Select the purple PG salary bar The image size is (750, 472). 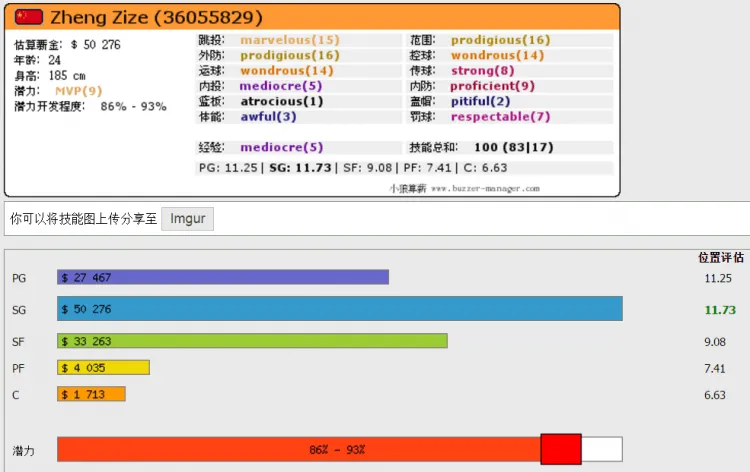tap(222, 277)
